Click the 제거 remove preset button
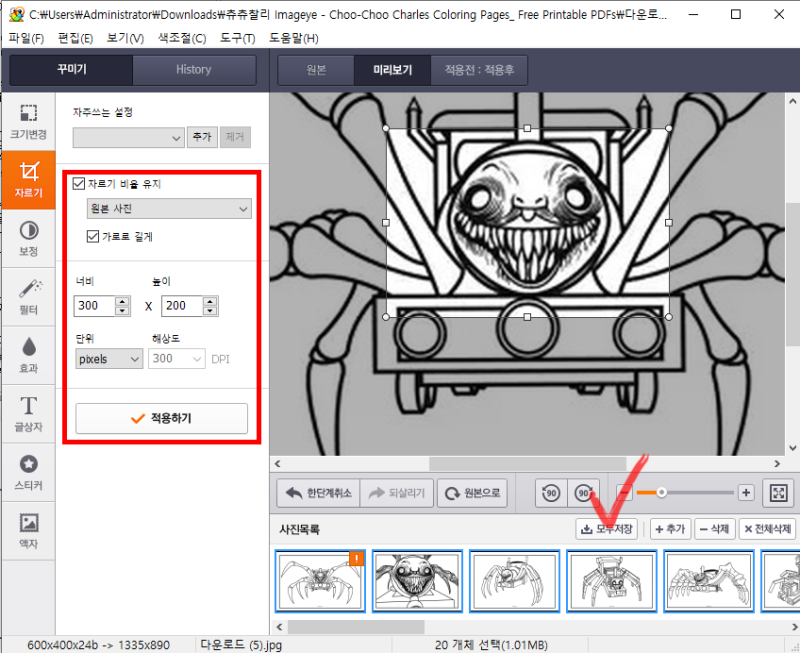 click(235, 137)
